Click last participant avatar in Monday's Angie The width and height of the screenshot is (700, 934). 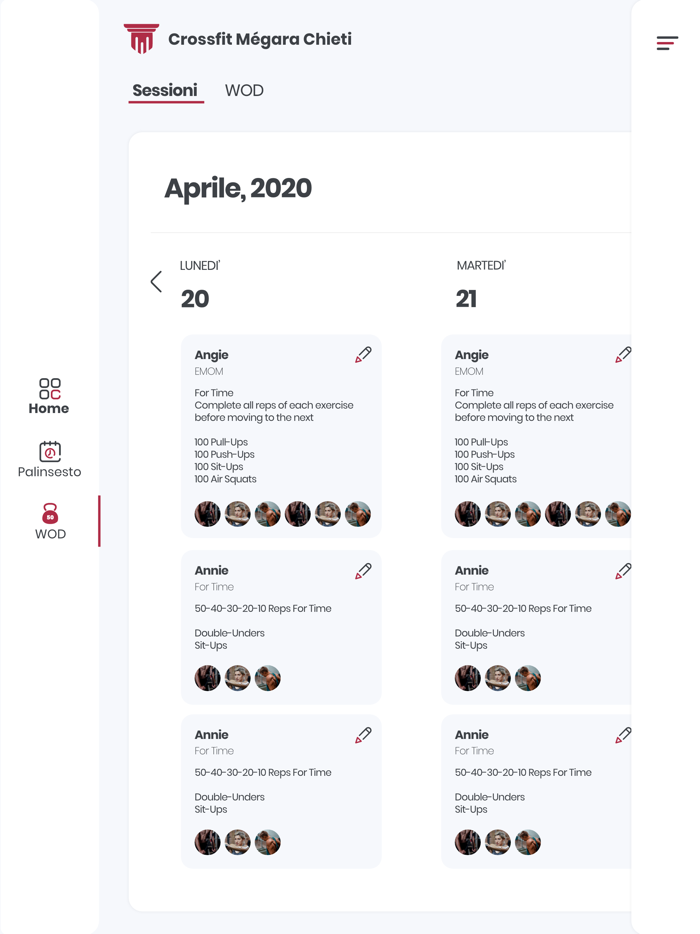[x=357, y=514]
